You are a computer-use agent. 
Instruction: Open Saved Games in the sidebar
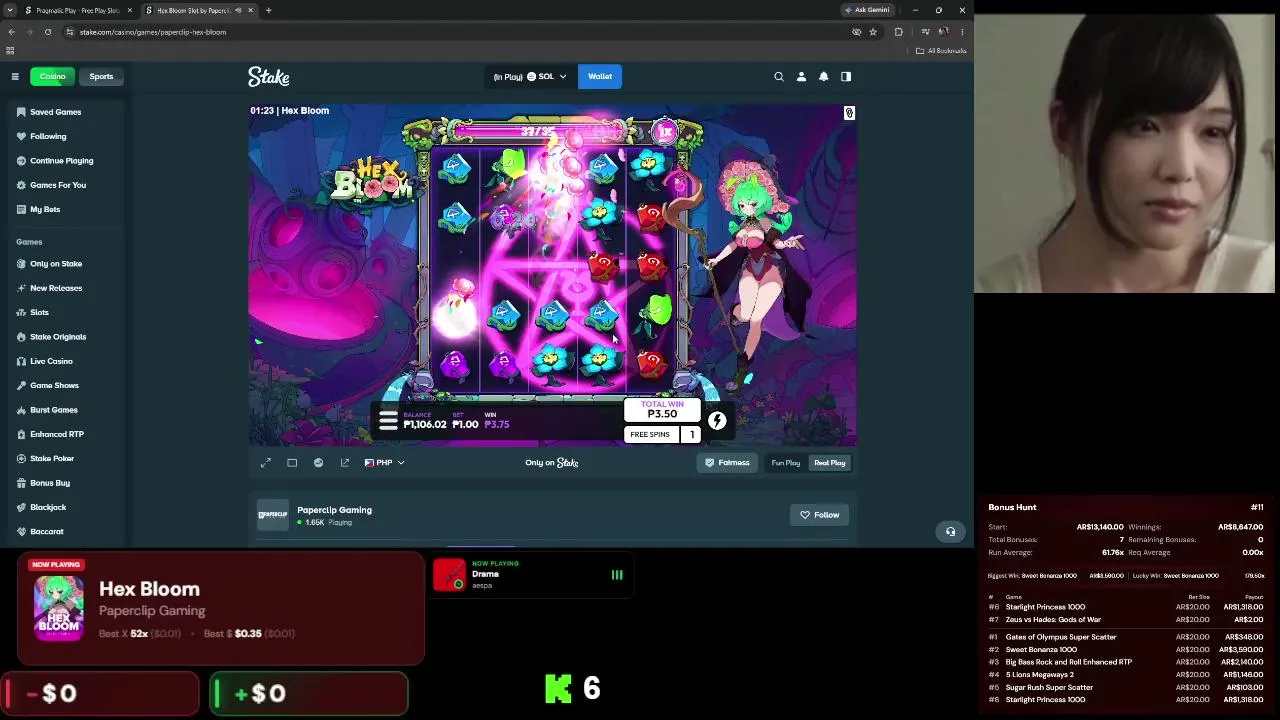(x=56, y=112)
